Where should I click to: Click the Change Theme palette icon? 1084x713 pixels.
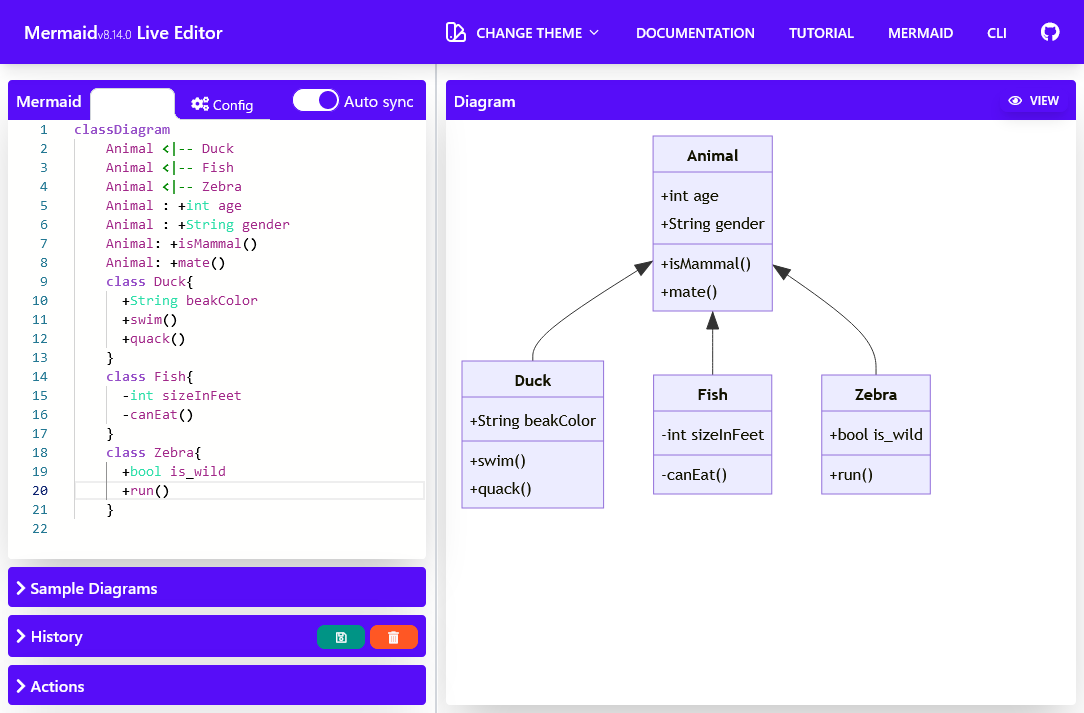pos(456,32)
